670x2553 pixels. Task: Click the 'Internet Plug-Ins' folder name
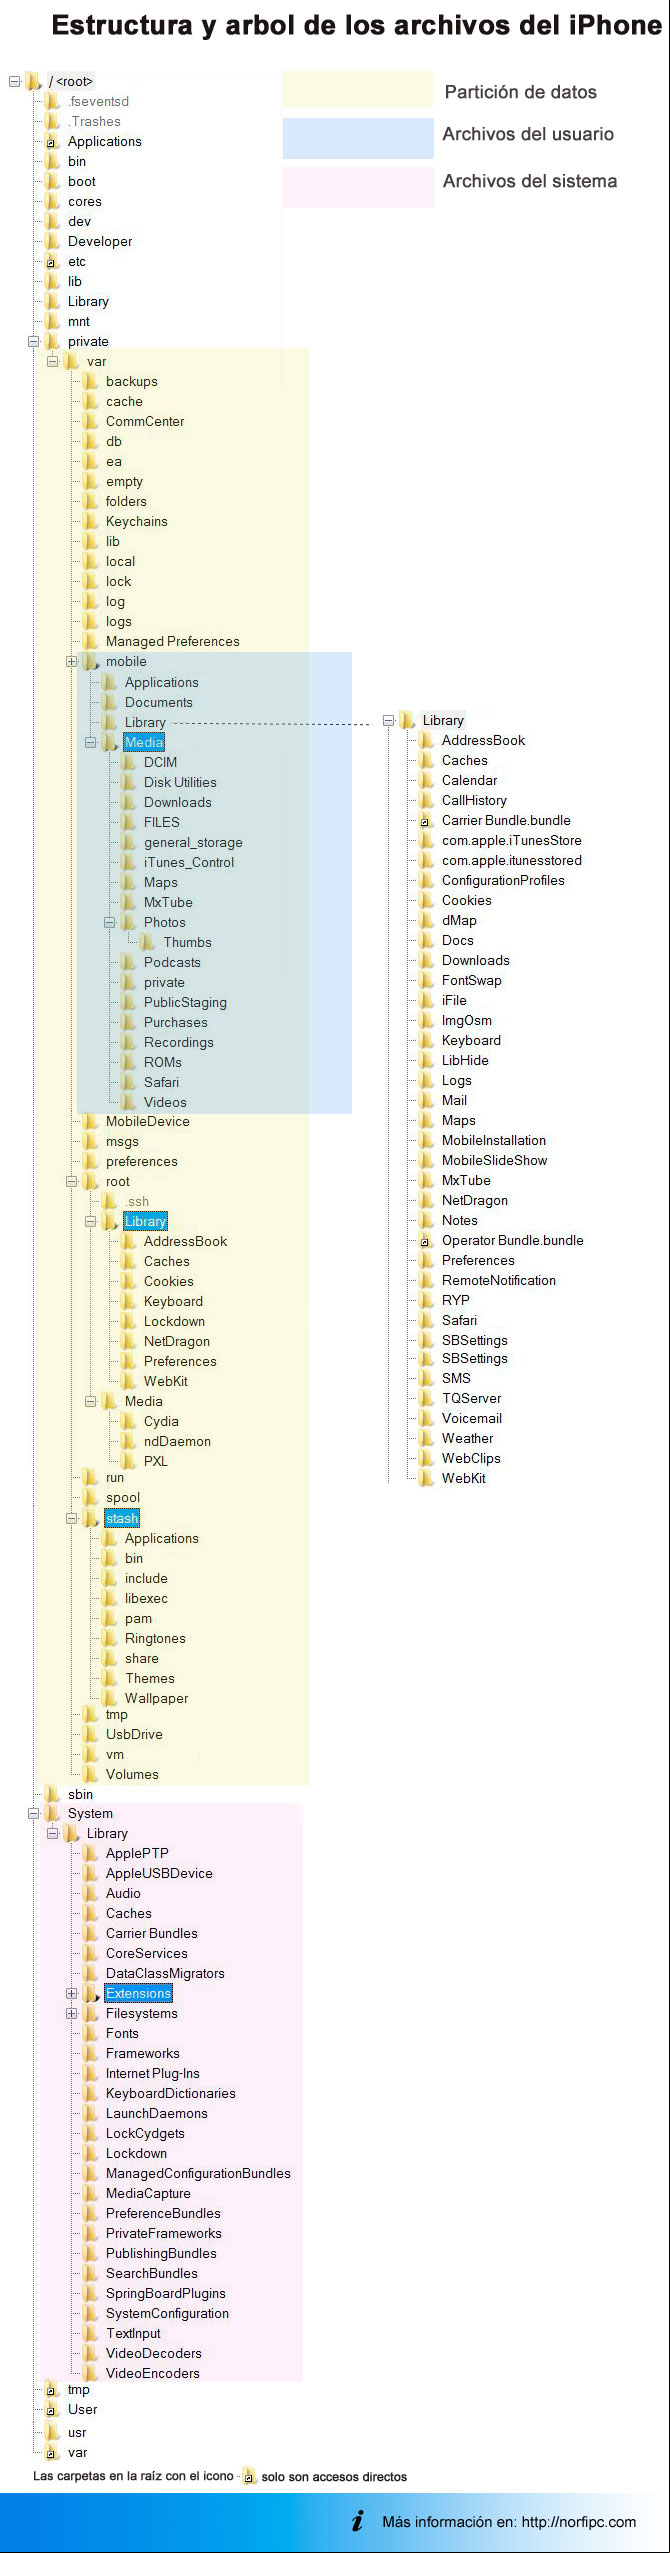click(153, 2073)
